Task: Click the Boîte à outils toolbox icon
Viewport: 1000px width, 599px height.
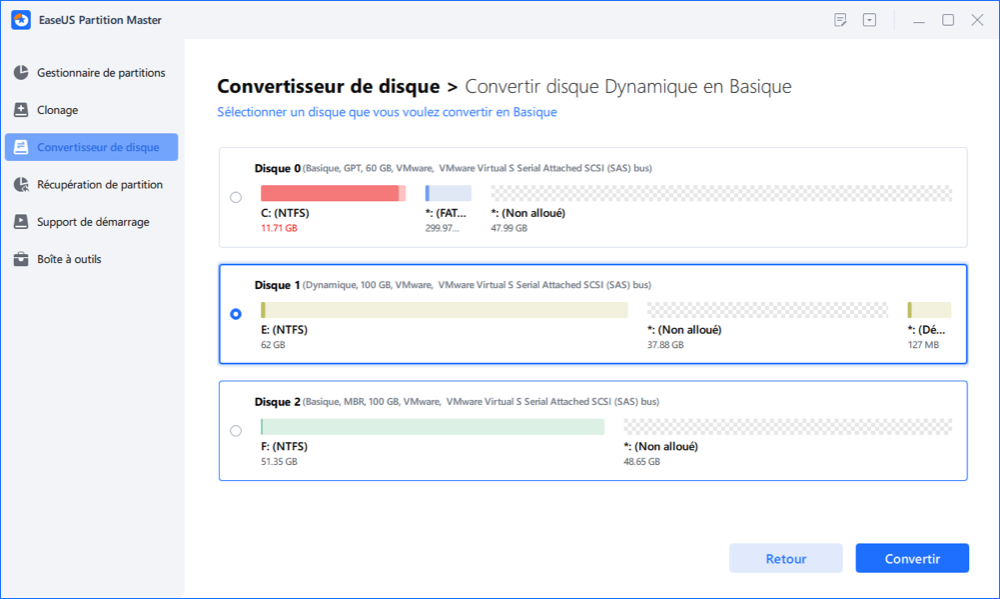Action: point(21,259)
